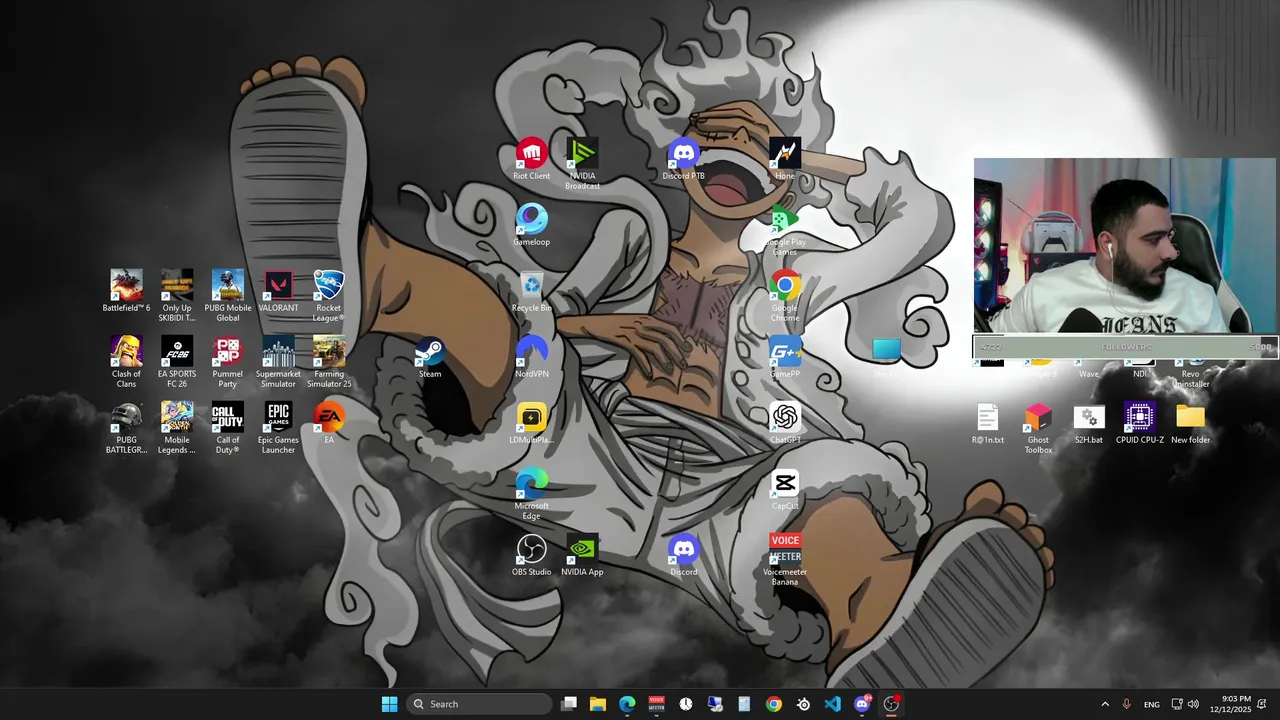Open the volume speaker tray icon
The image size is (1280, 720).
[x=1193, y=704]
